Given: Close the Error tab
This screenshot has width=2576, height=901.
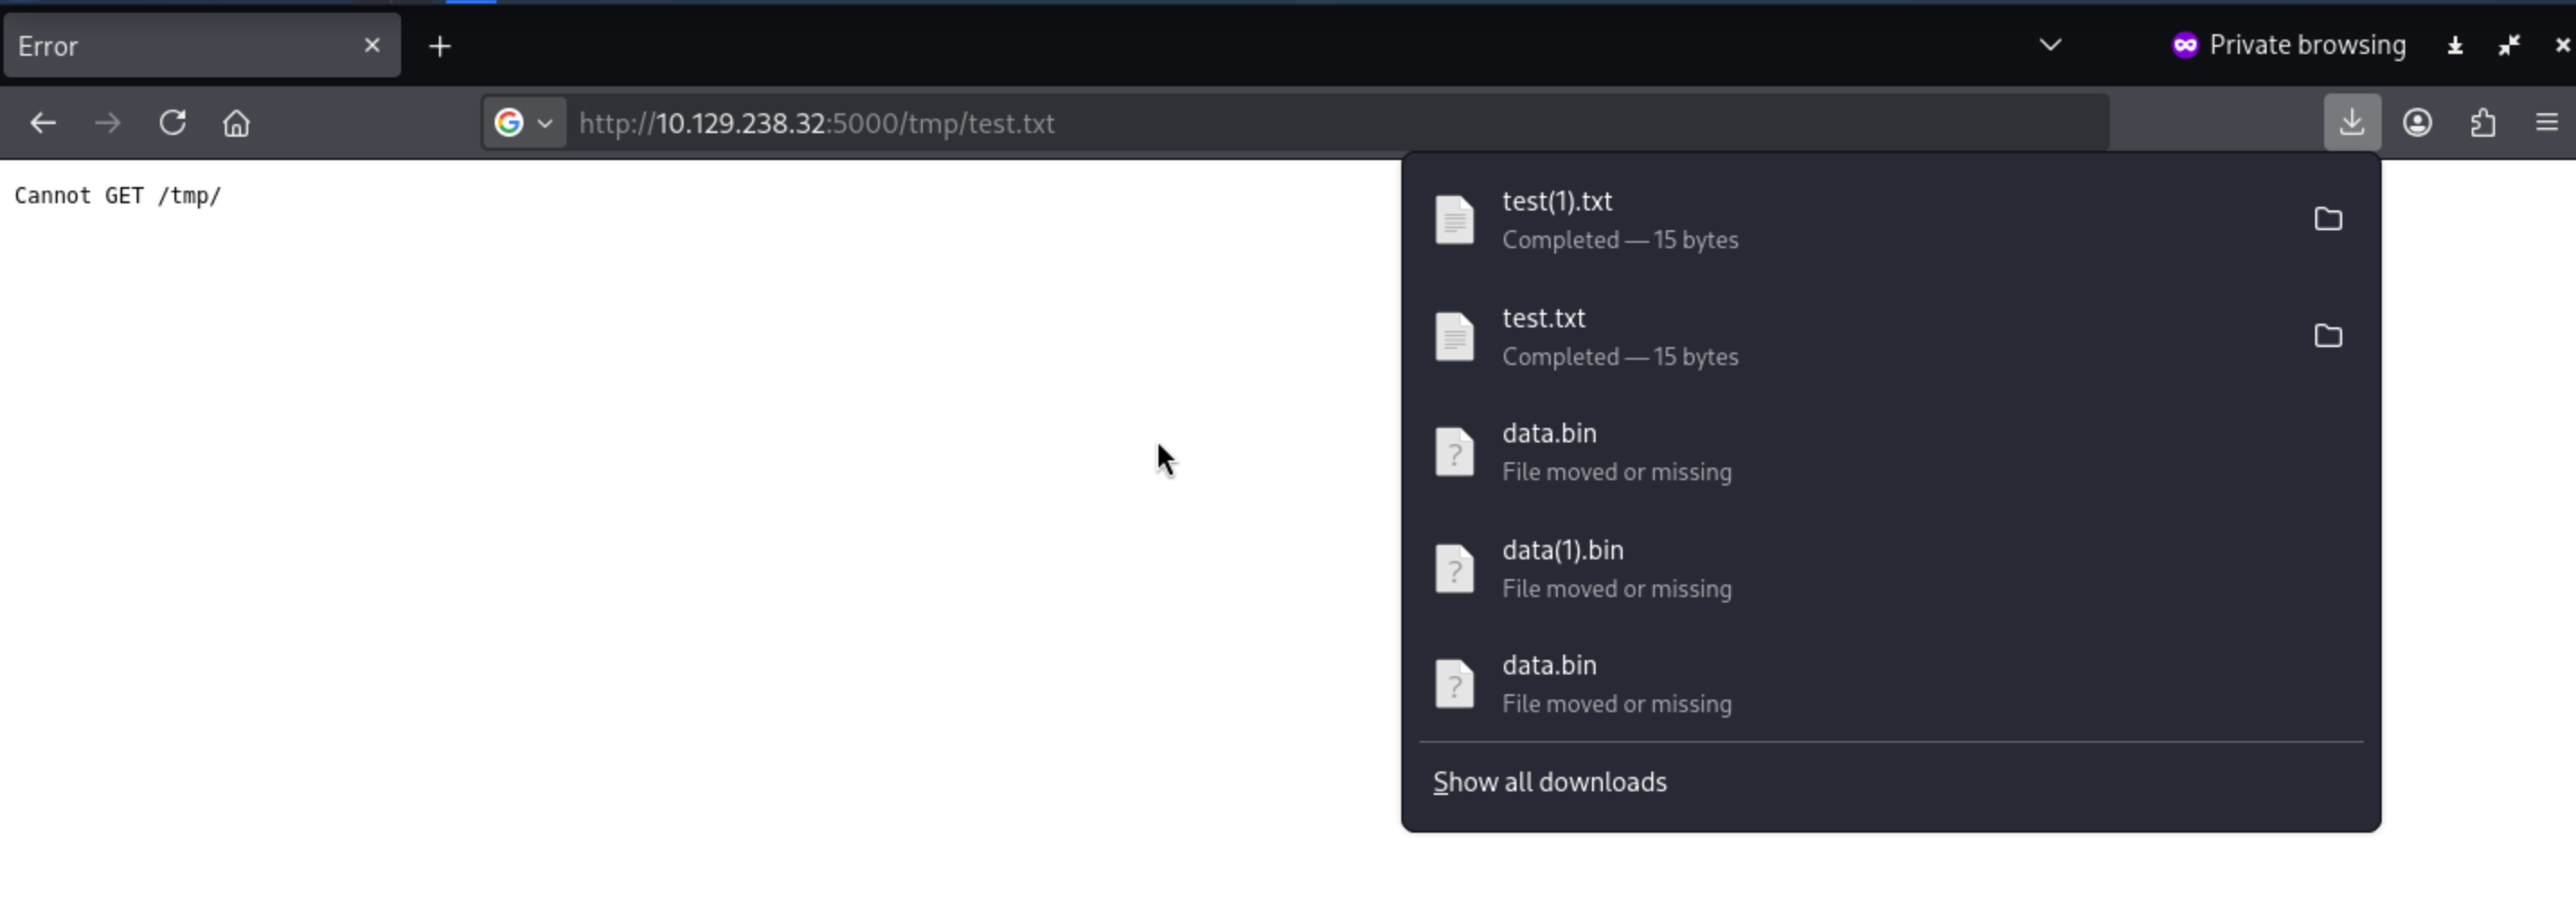Looking at the screenshot, I should click(372, 45).
